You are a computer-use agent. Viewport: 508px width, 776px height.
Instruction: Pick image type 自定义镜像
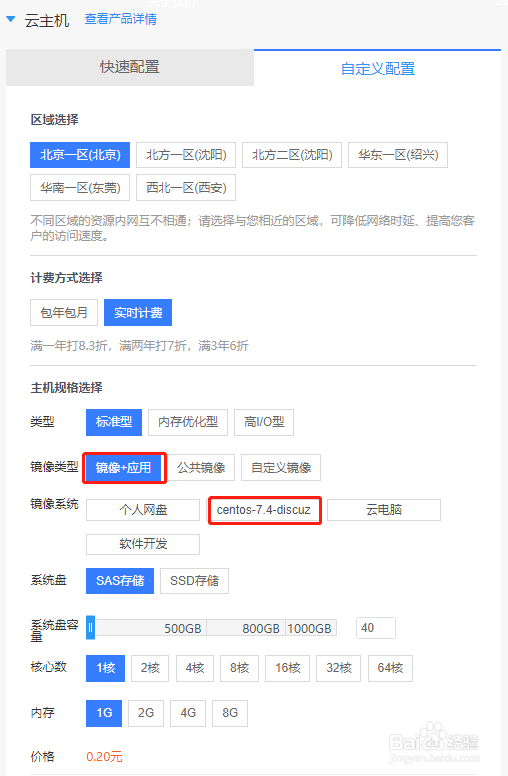281,468
